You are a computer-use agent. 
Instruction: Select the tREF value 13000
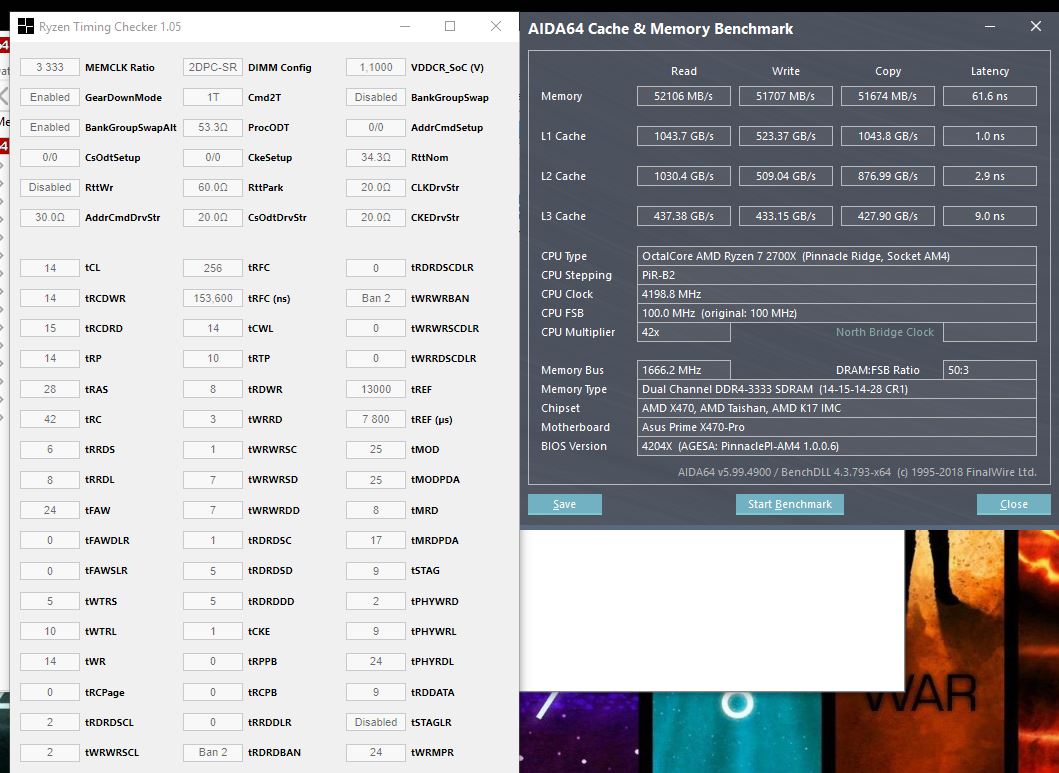[x=376, y=390]
